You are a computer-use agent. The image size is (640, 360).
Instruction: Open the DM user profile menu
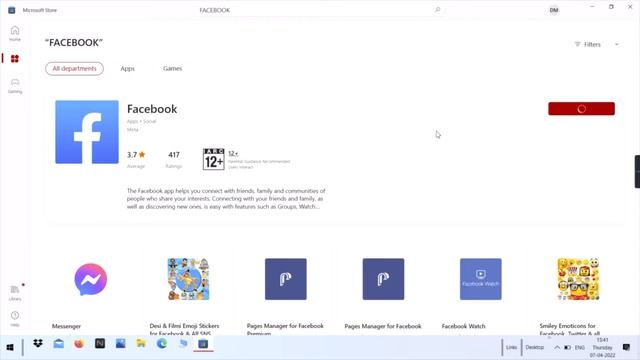click(x=554, y=10)
